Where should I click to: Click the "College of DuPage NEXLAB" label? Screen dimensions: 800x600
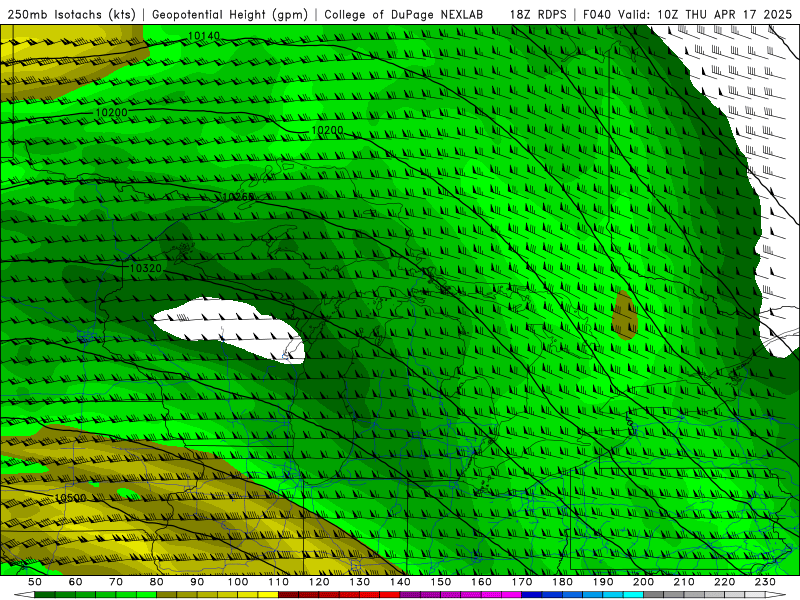(404, 15)
